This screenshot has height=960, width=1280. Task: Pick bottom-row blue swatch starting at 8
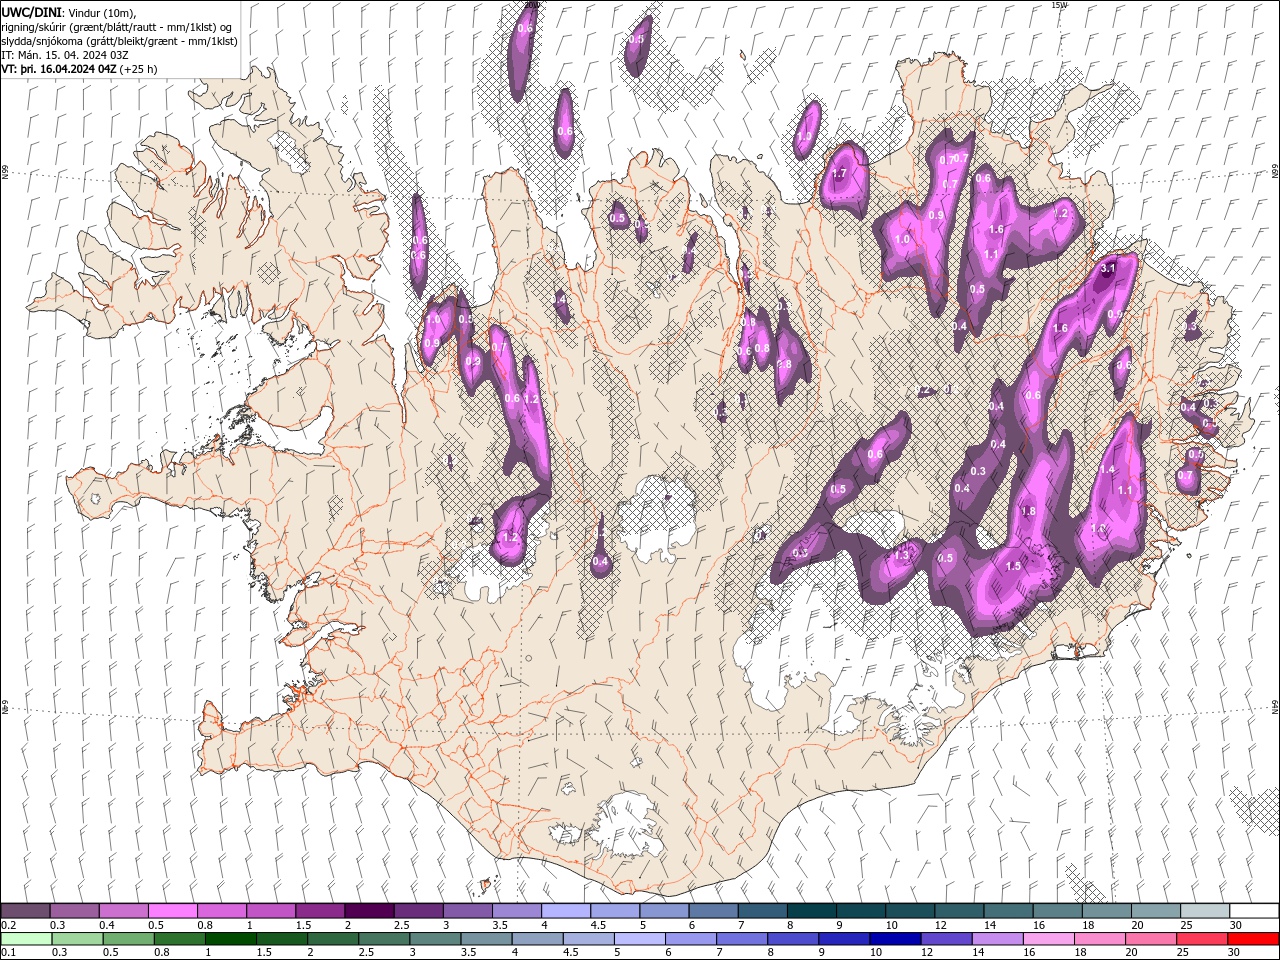pyautogui.click(x=793, y=939)
